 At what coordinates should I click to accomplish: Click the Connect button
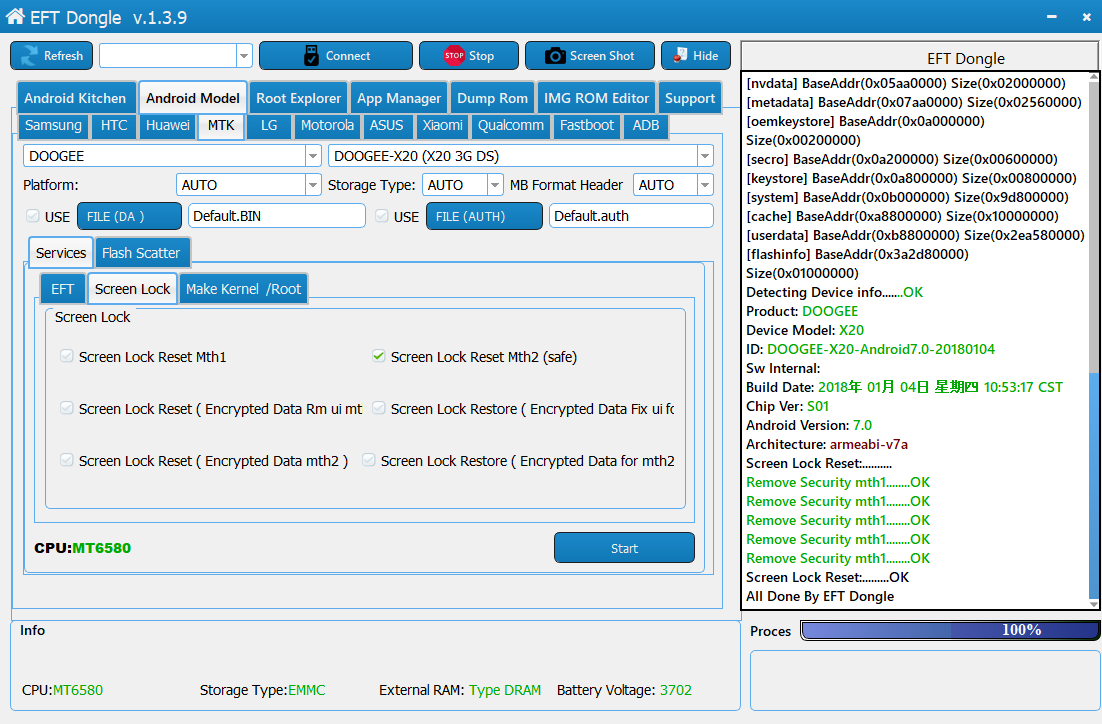tap(336, 56)
